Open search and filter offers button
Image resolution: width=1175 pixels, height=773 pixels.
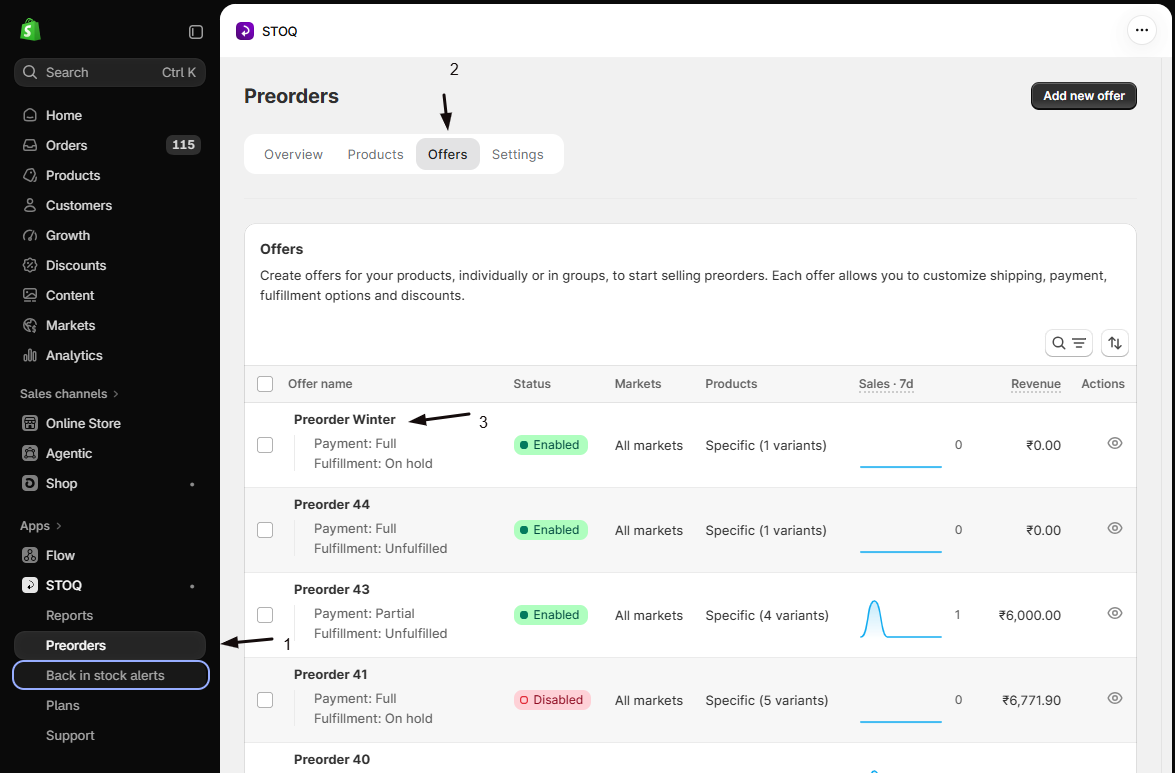tap(1069, 343)
